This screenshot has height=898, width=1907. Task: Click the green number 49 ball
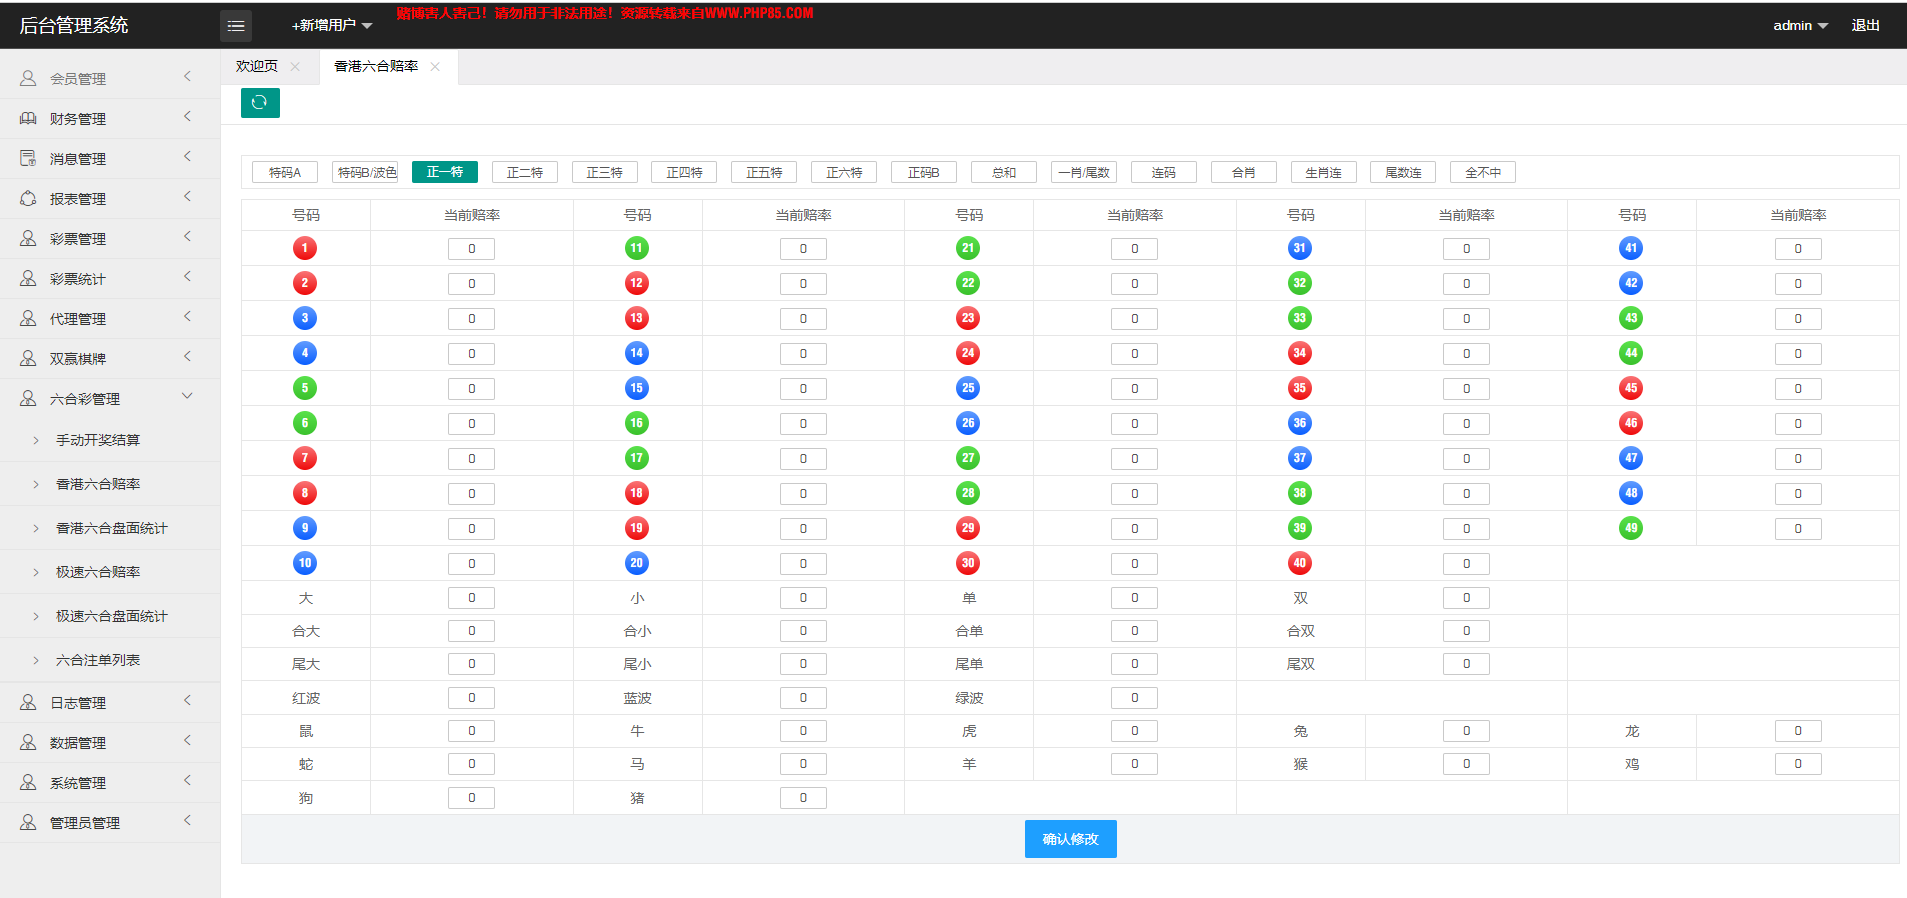(1631, 528)
